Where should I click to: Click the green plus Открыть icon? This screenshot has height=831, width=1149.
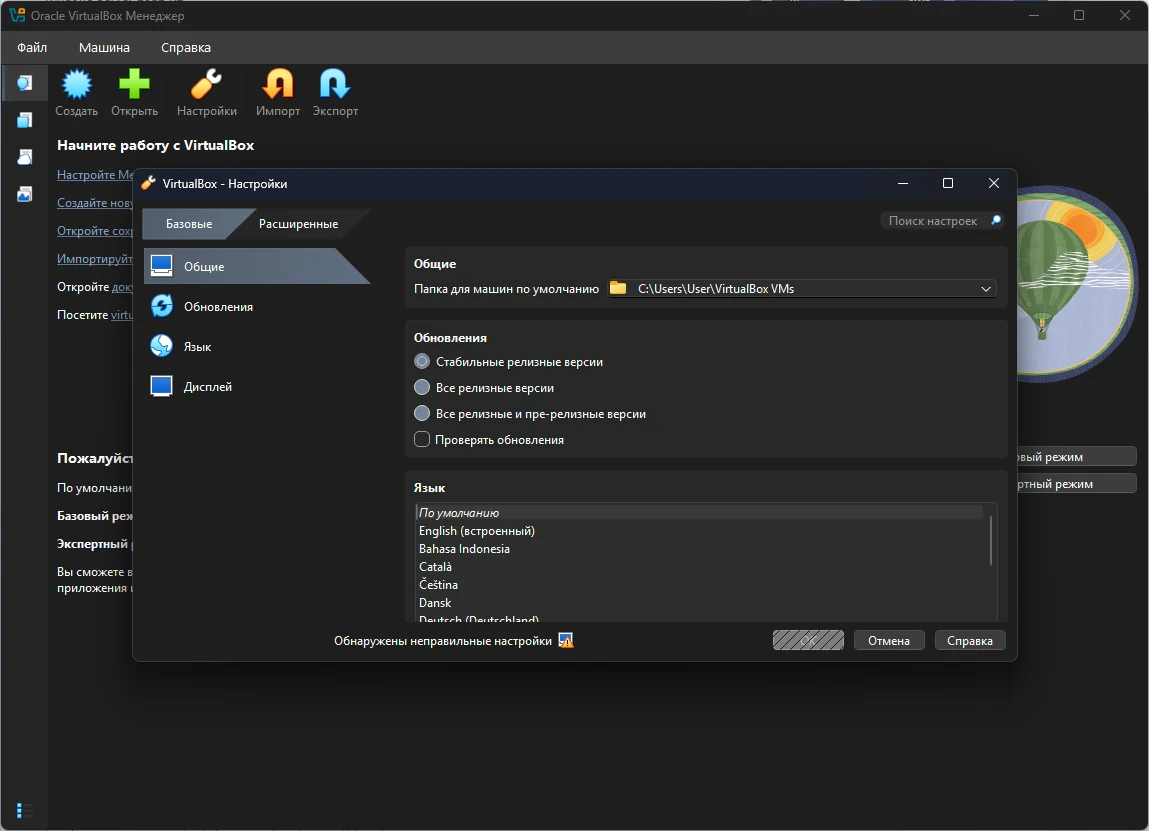(134, 84)
